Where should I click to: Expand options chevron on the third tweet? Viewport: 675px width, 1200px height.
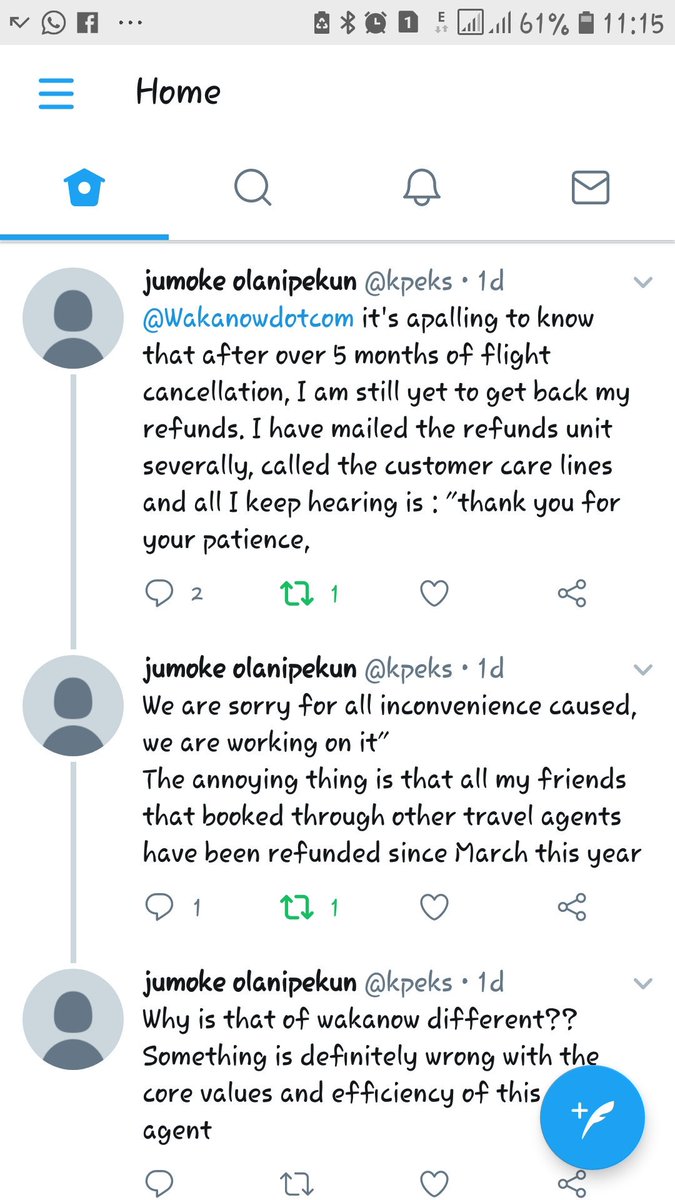[643, 983]
